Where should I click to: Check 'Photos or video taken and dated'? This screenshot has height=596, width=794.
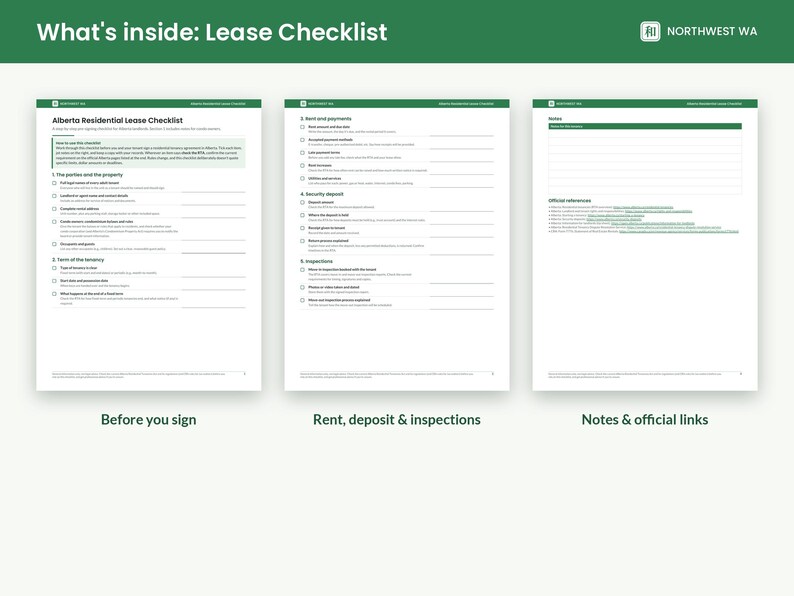(302, 287)
